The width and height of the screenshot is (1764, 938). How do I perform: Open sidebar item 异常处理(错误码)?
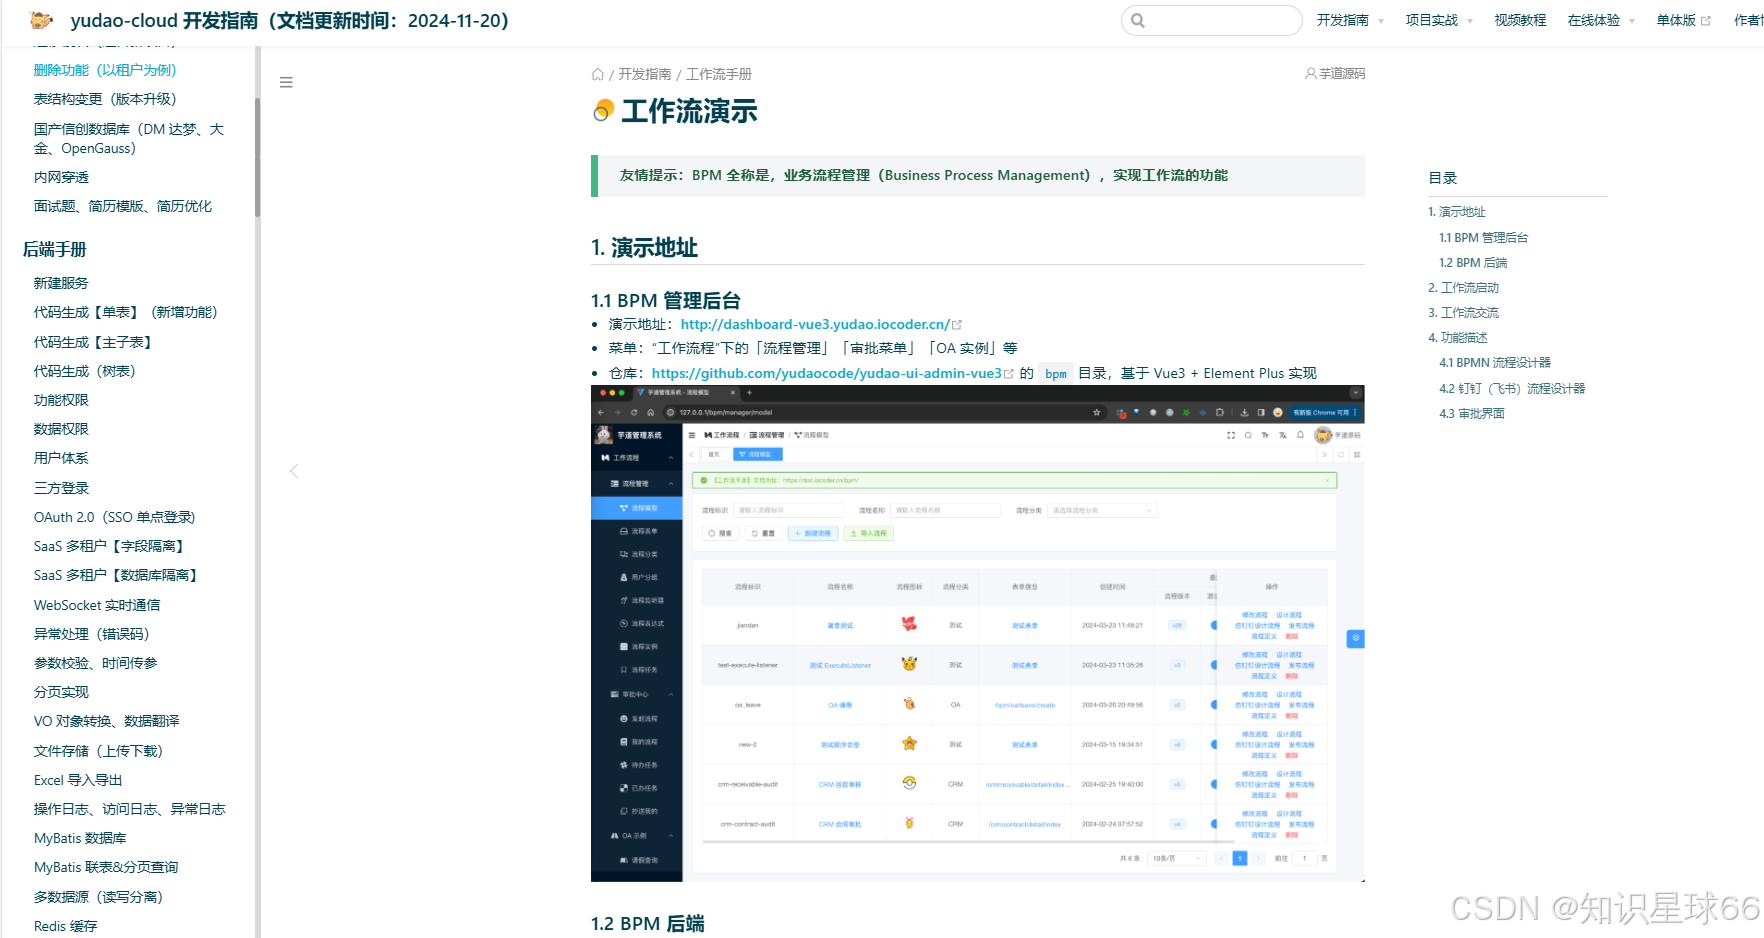(92, 634)
